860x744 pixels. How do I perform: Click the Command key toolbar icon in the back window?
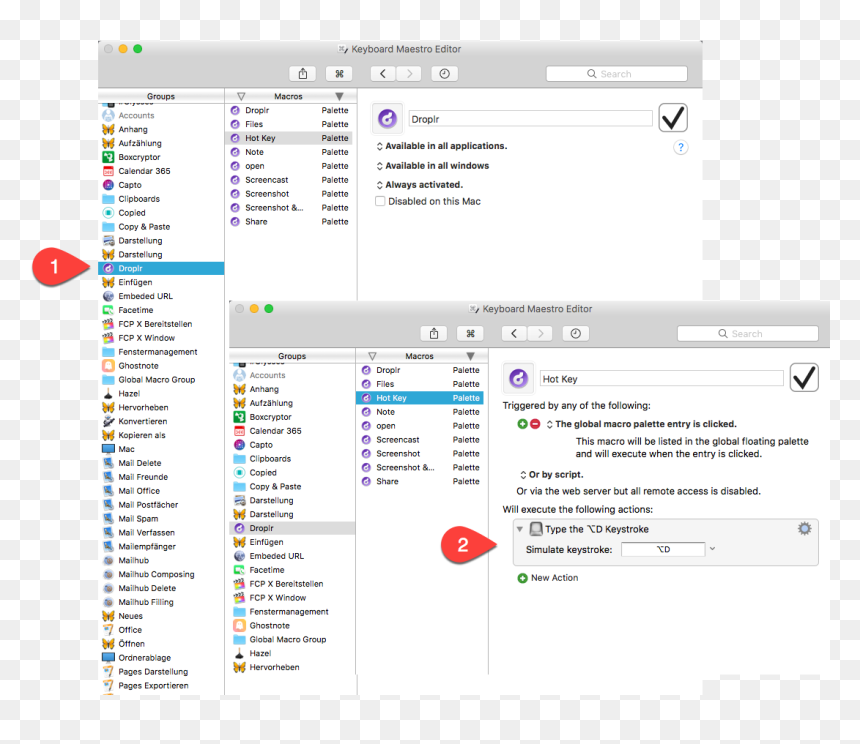tap(339, 73)
